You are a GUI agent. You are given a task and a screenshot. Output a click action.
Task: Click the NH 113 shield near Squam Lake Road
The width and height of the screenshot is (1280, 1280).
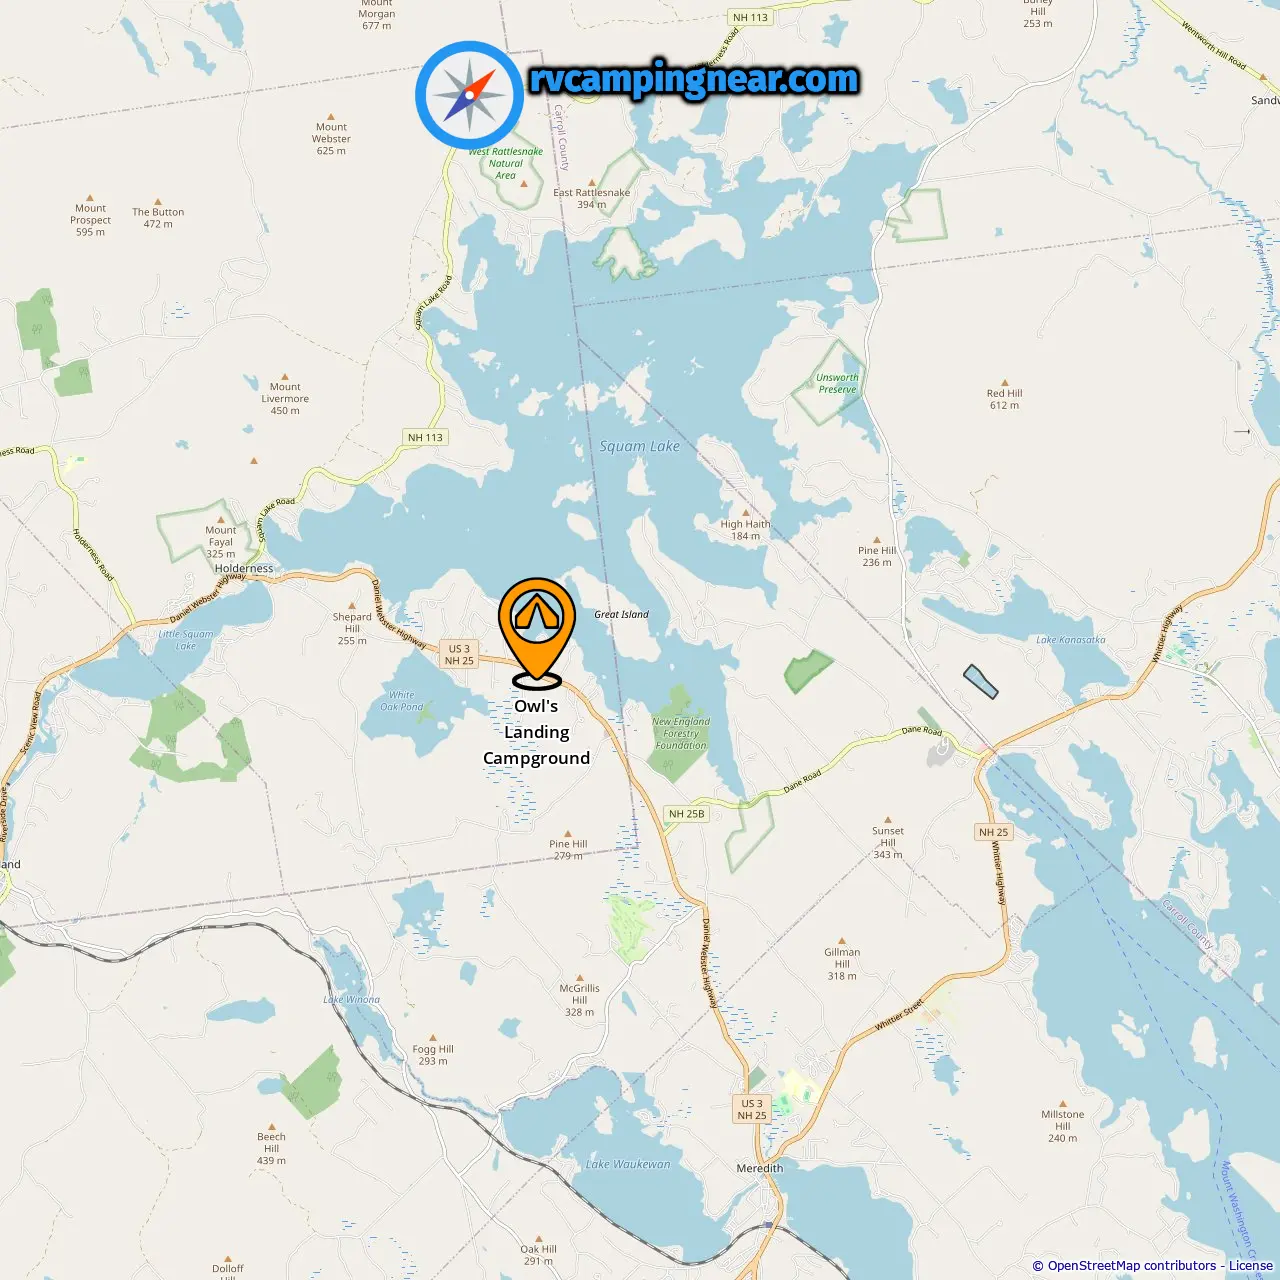(425, 437)
